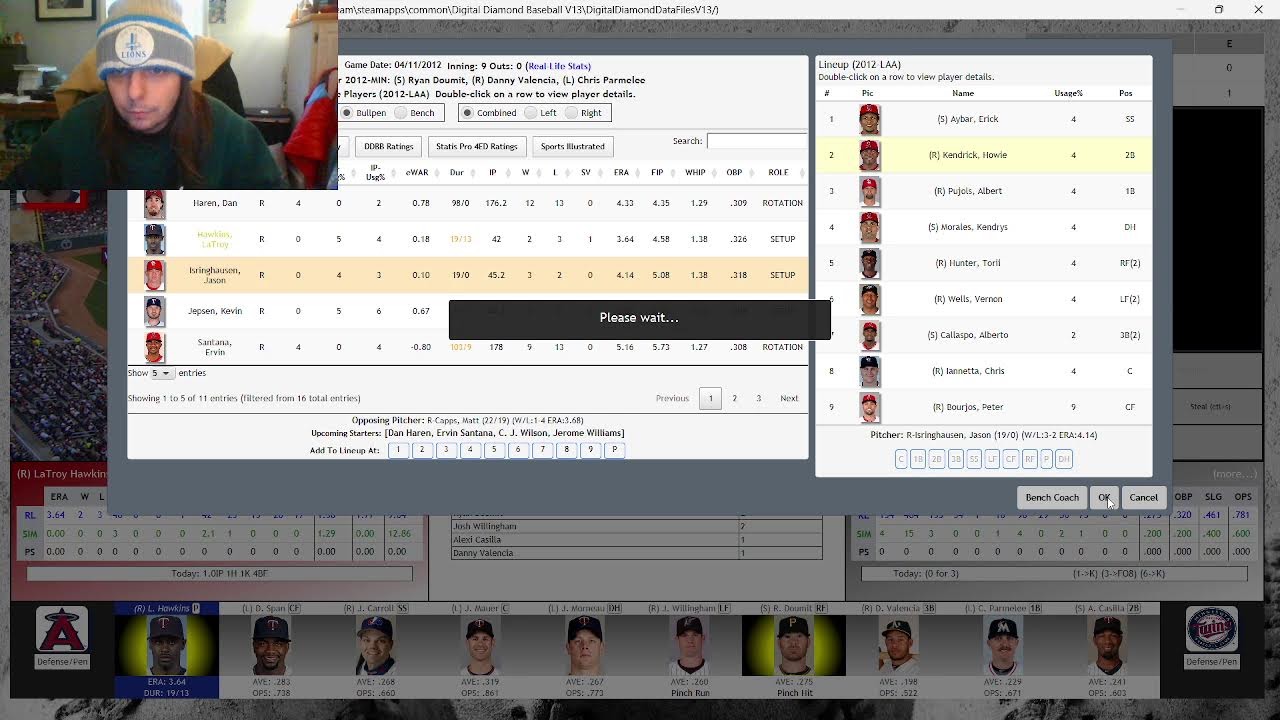Add selected player at lineup slot 5

[494, 450]
